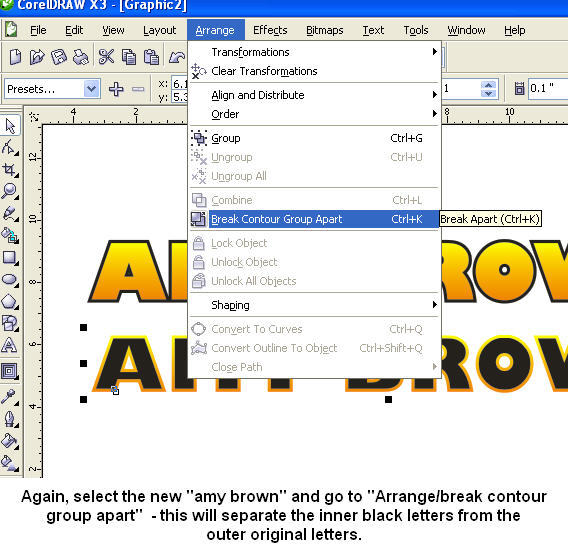The height and width of the screenshot is (554, 568).
Task: Select the Basic Shapes tool
Action: pos(10,323)
